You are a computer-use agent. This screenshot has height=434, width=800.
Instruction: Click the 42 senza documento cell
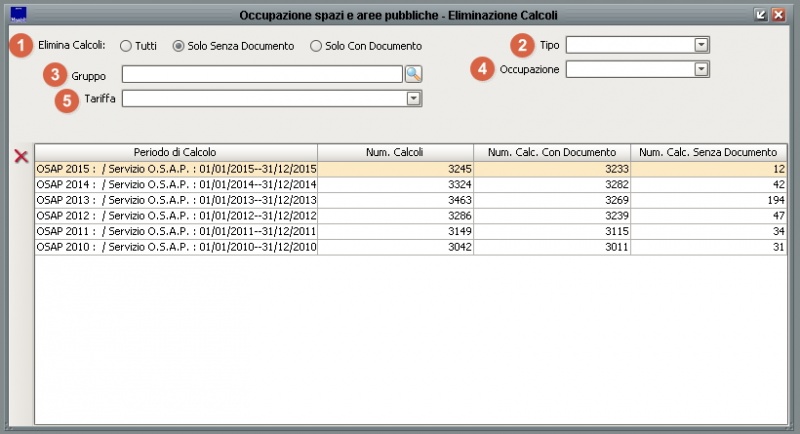(x=709, y=184)
